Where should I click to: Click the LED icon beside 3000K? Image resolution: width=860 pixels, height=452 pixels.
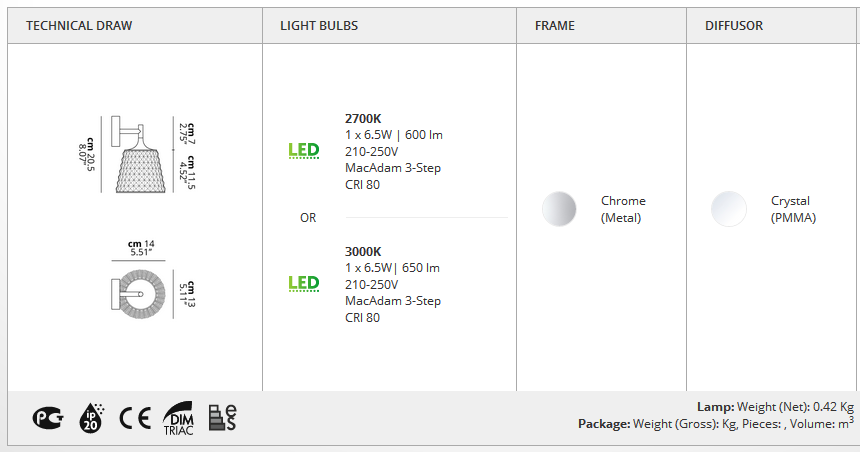pos(304,283)
